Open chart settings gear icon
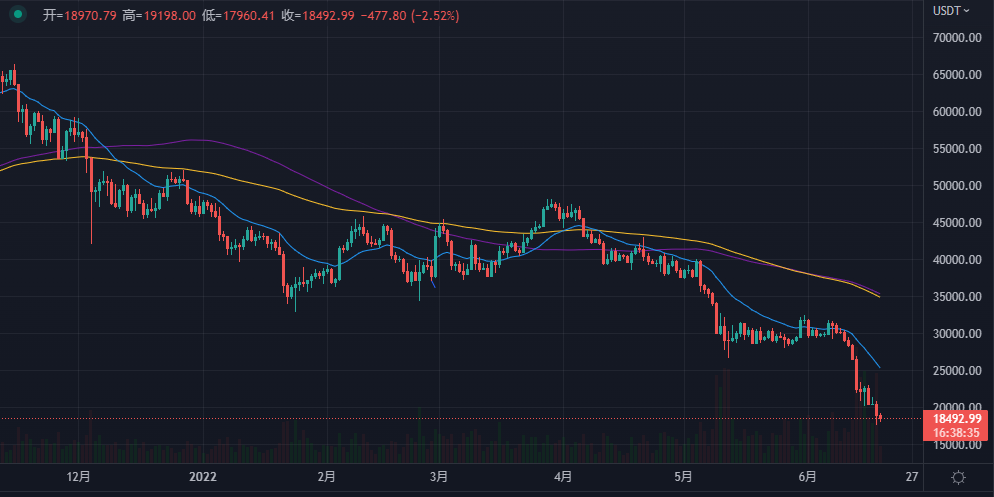Screen dimensions: 994x497 coord(958,477)
